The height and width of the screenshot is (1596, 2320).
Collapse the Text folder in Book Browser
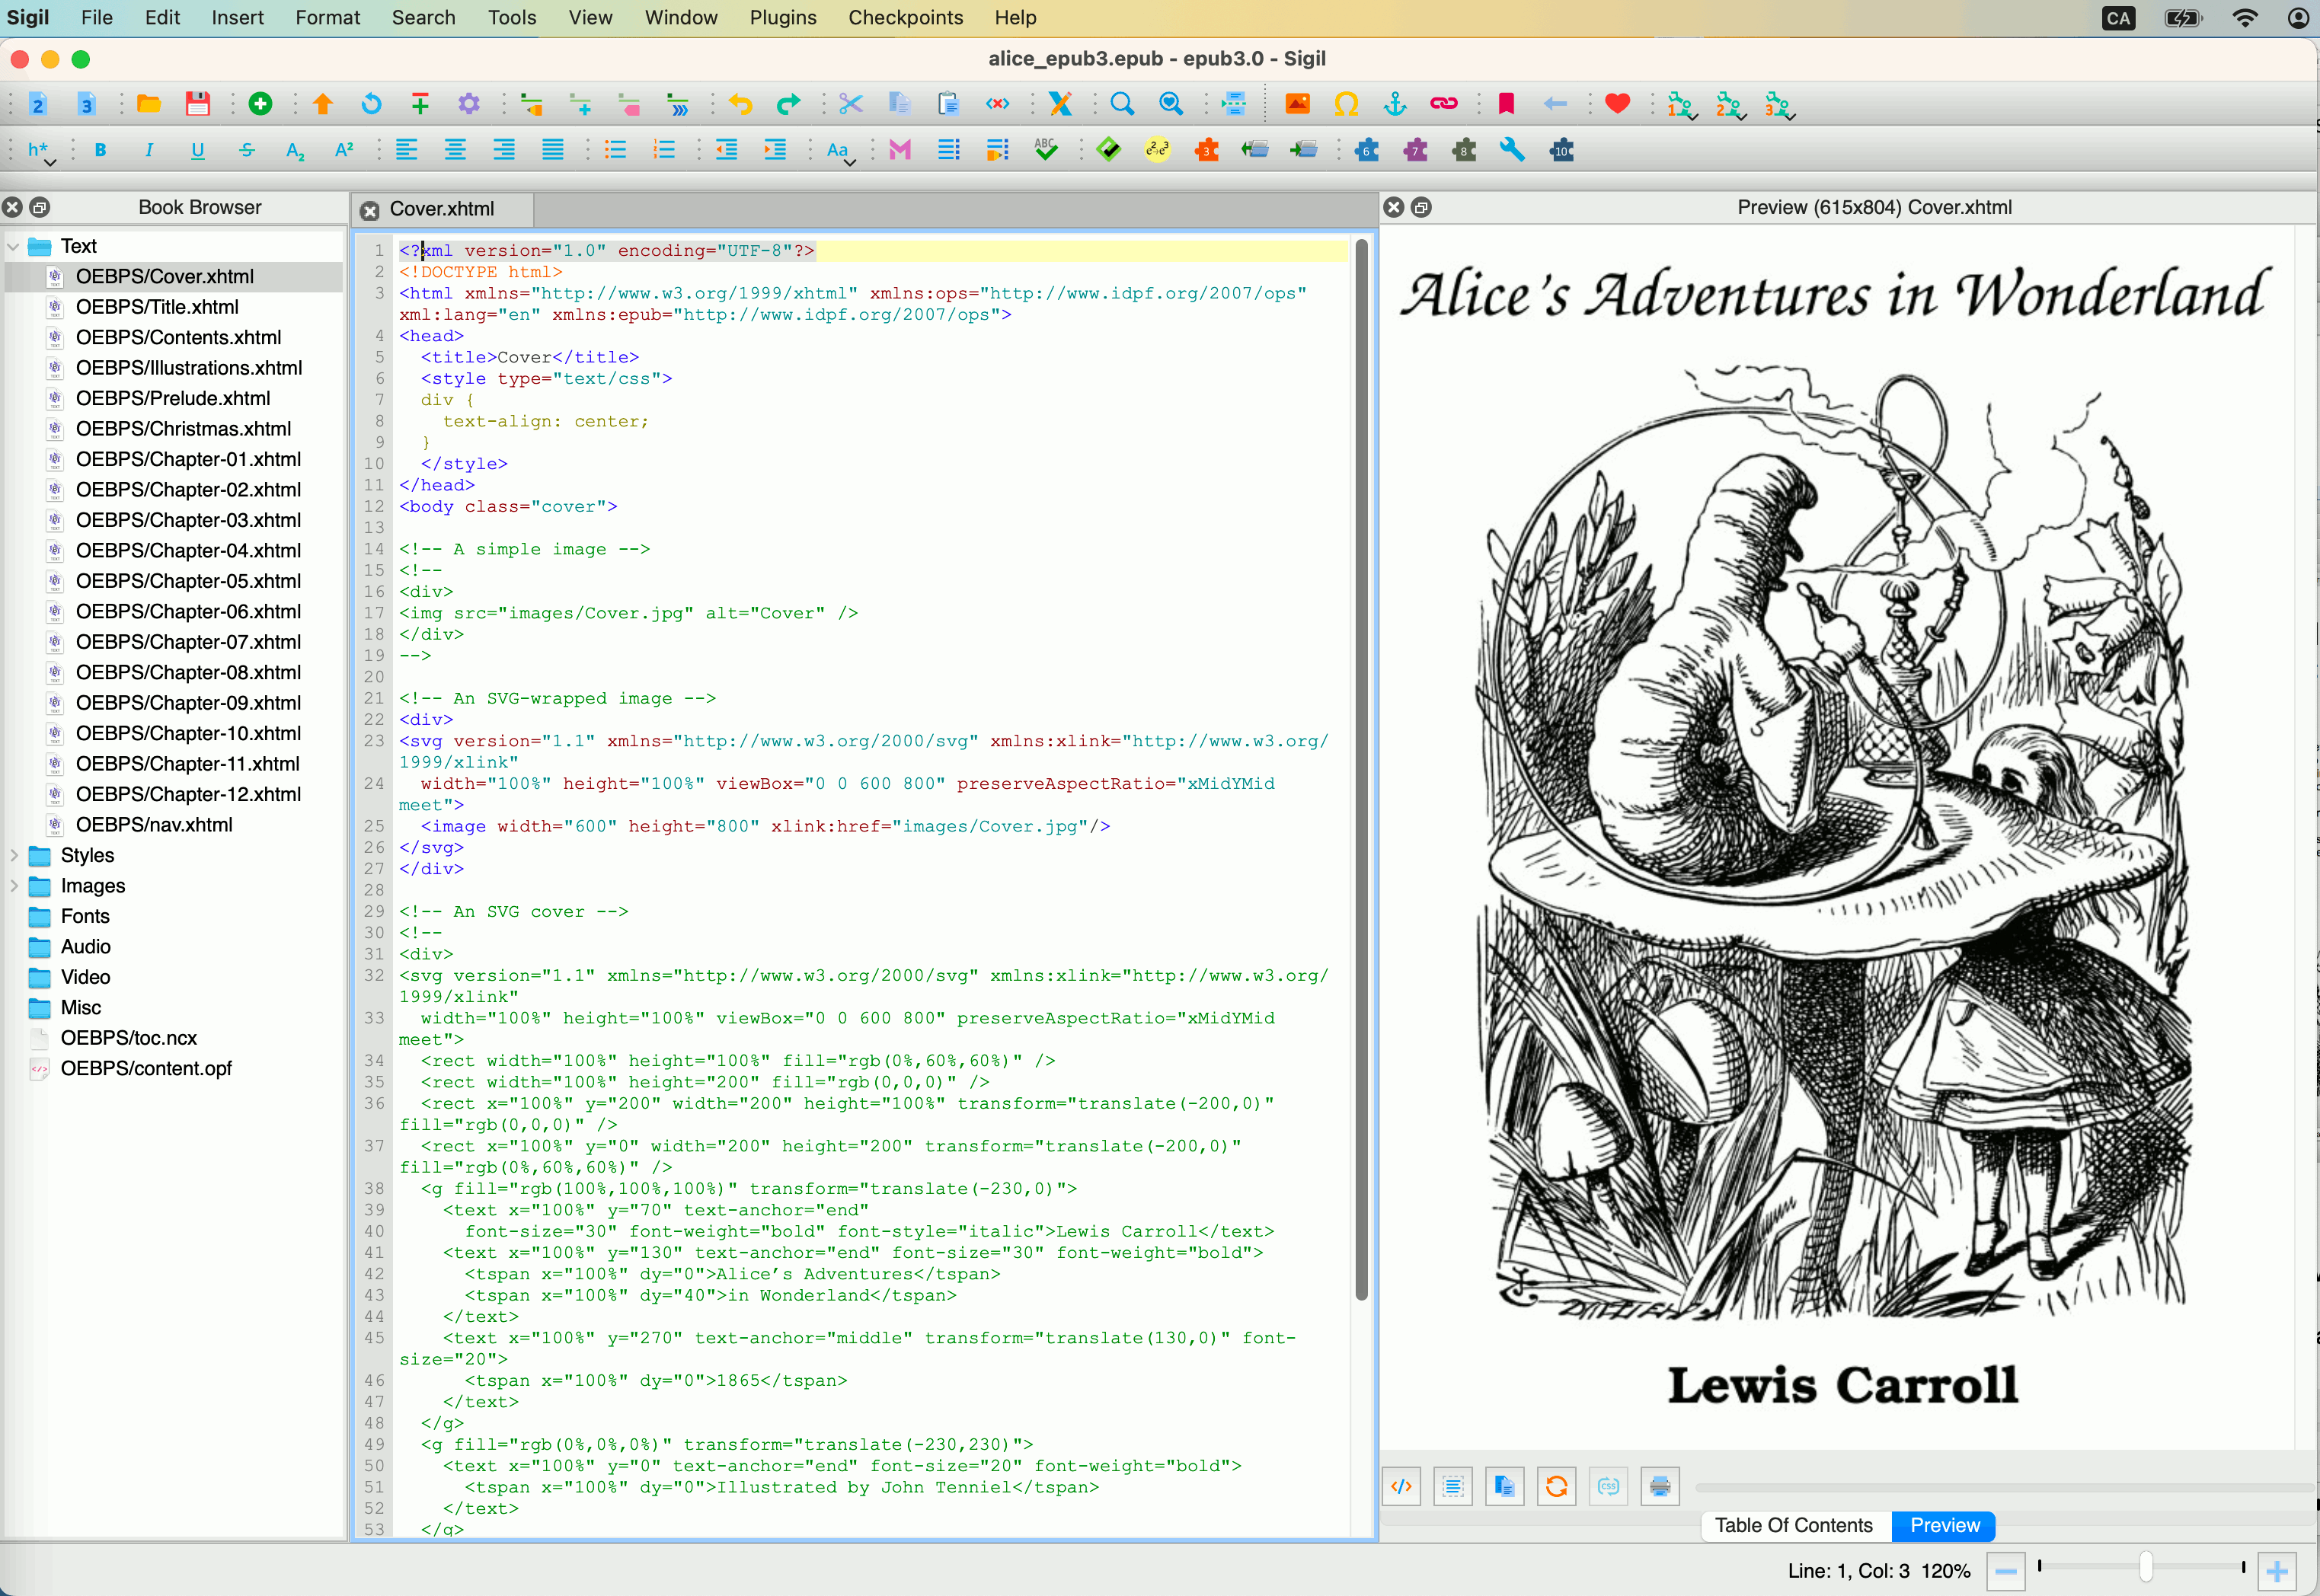tap(13, 246)
